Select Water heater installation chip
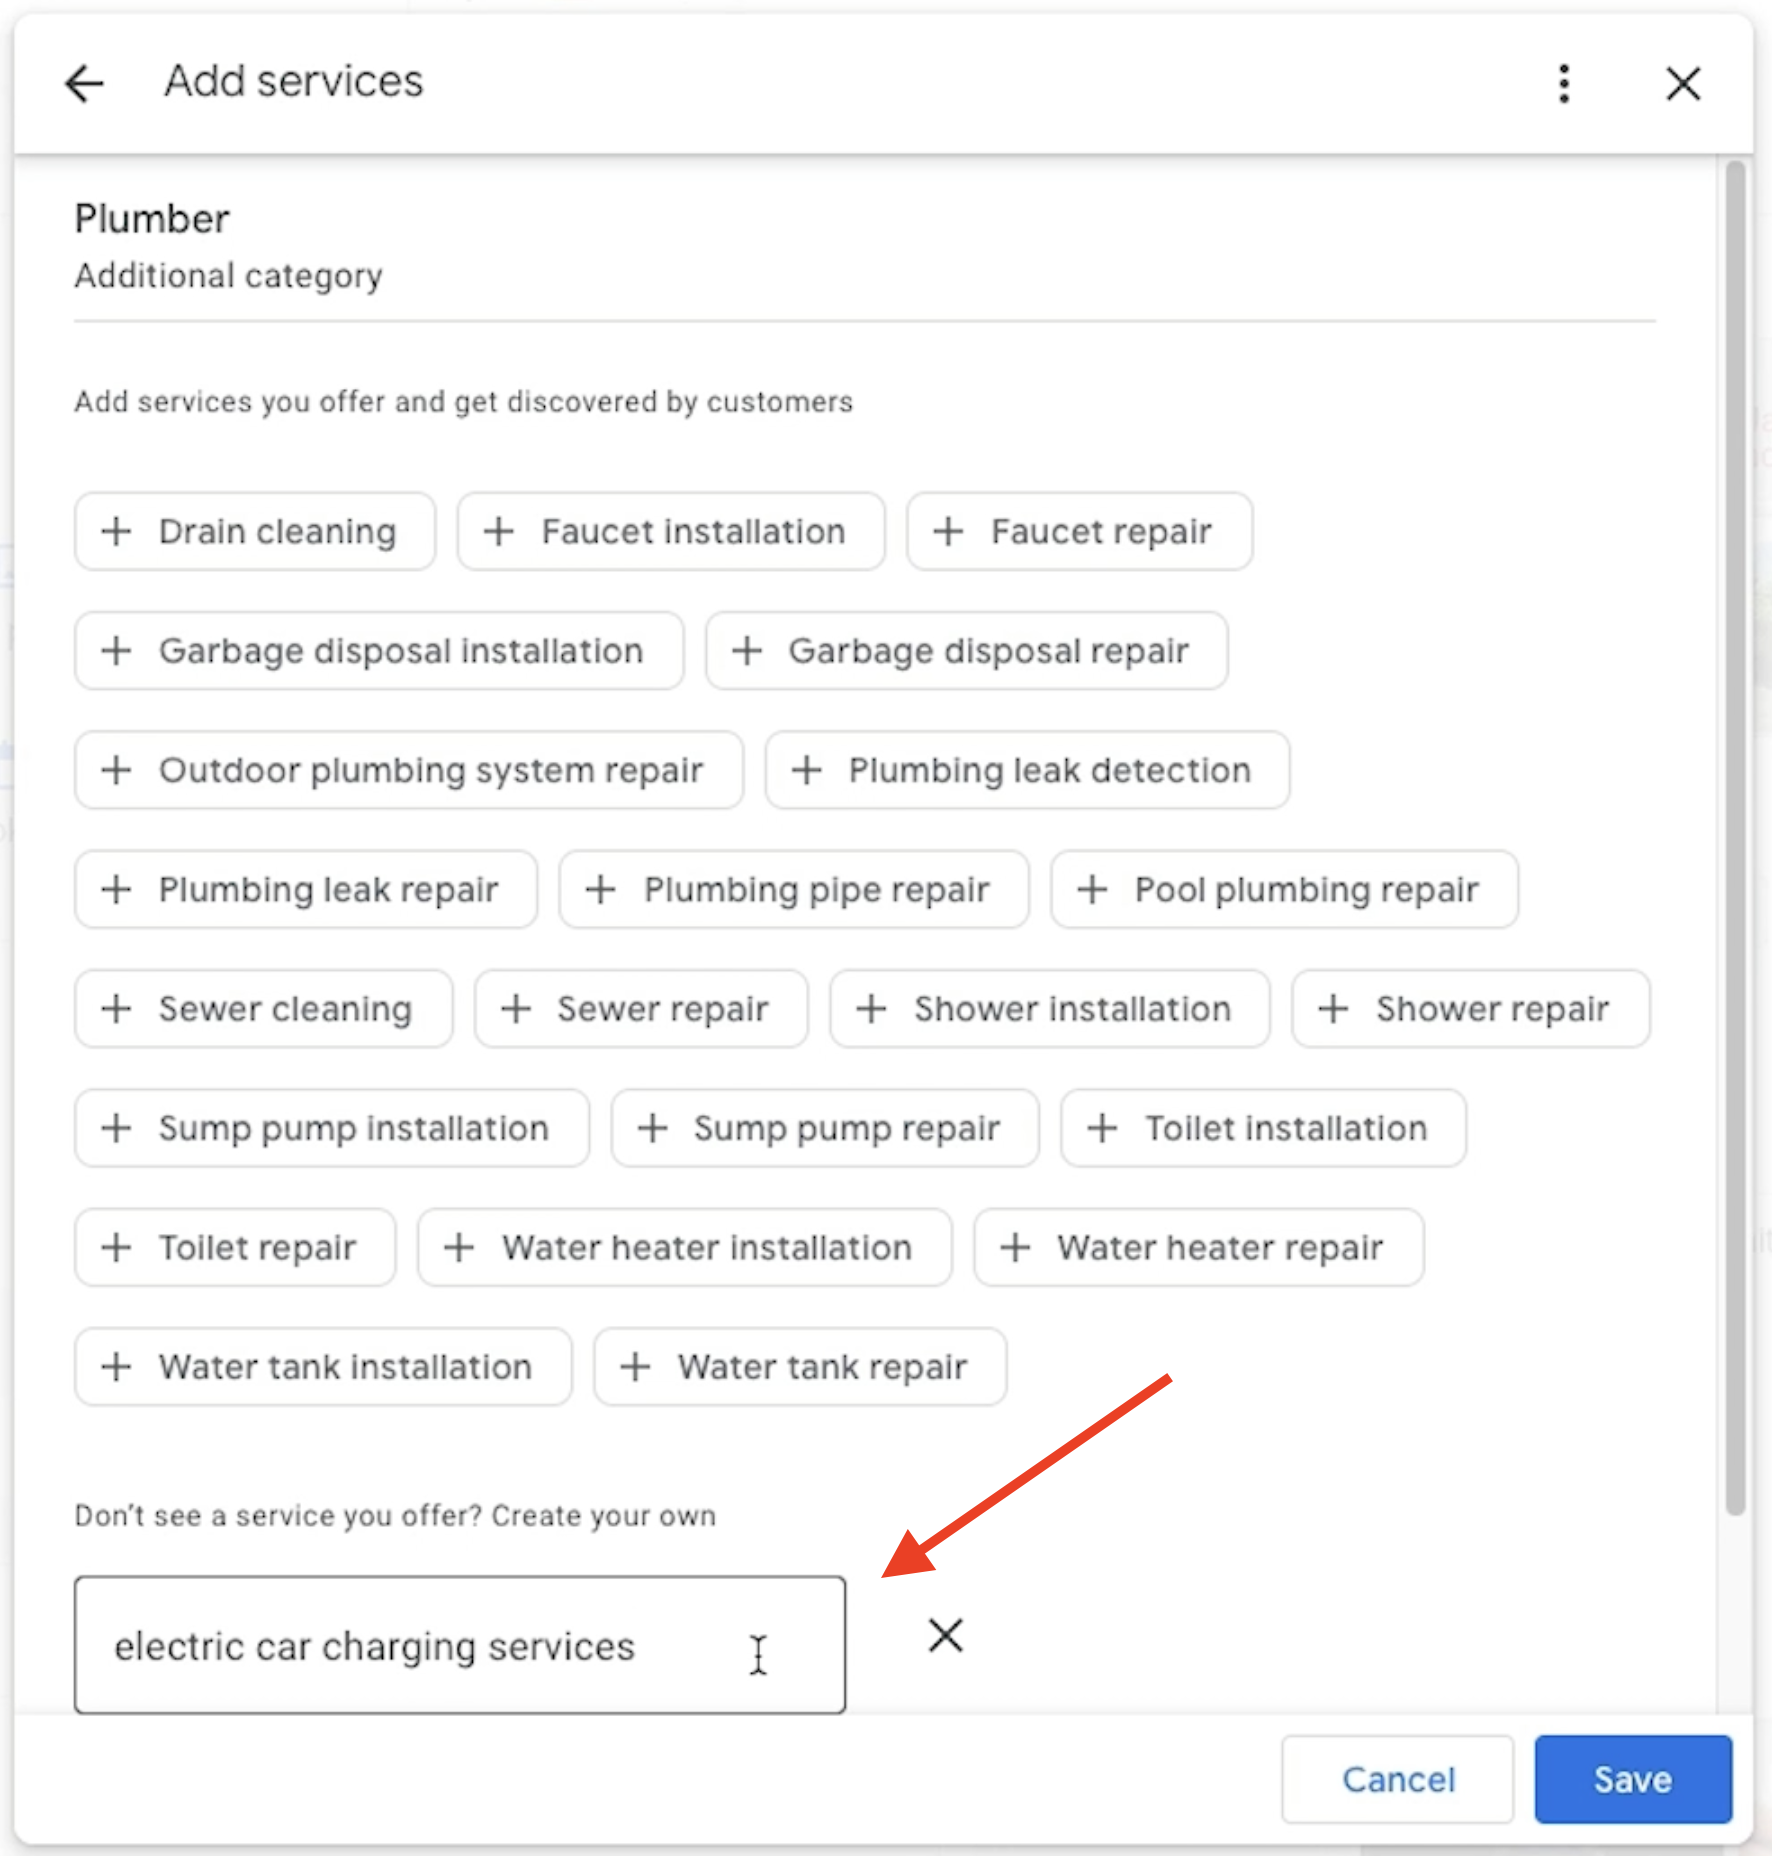The height and width of the screenshot is (1856, 1772). point(684,1247)
